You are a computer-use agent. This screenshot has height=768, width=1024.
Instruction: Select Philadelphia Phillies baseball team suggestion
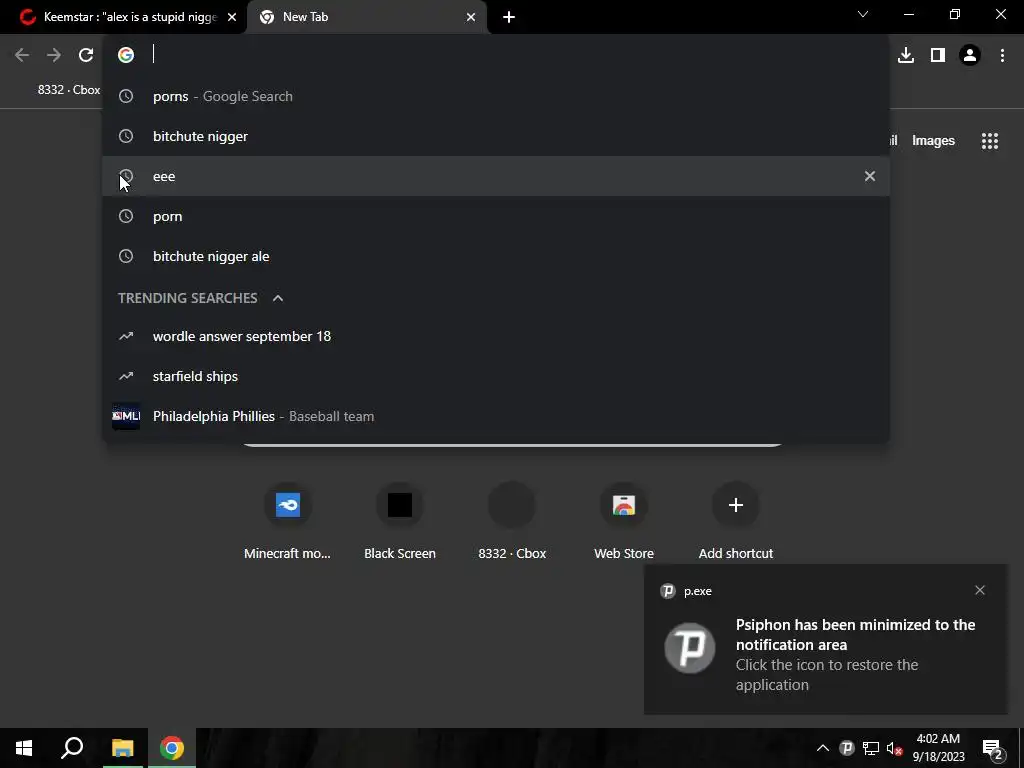(x=496, y=416)
